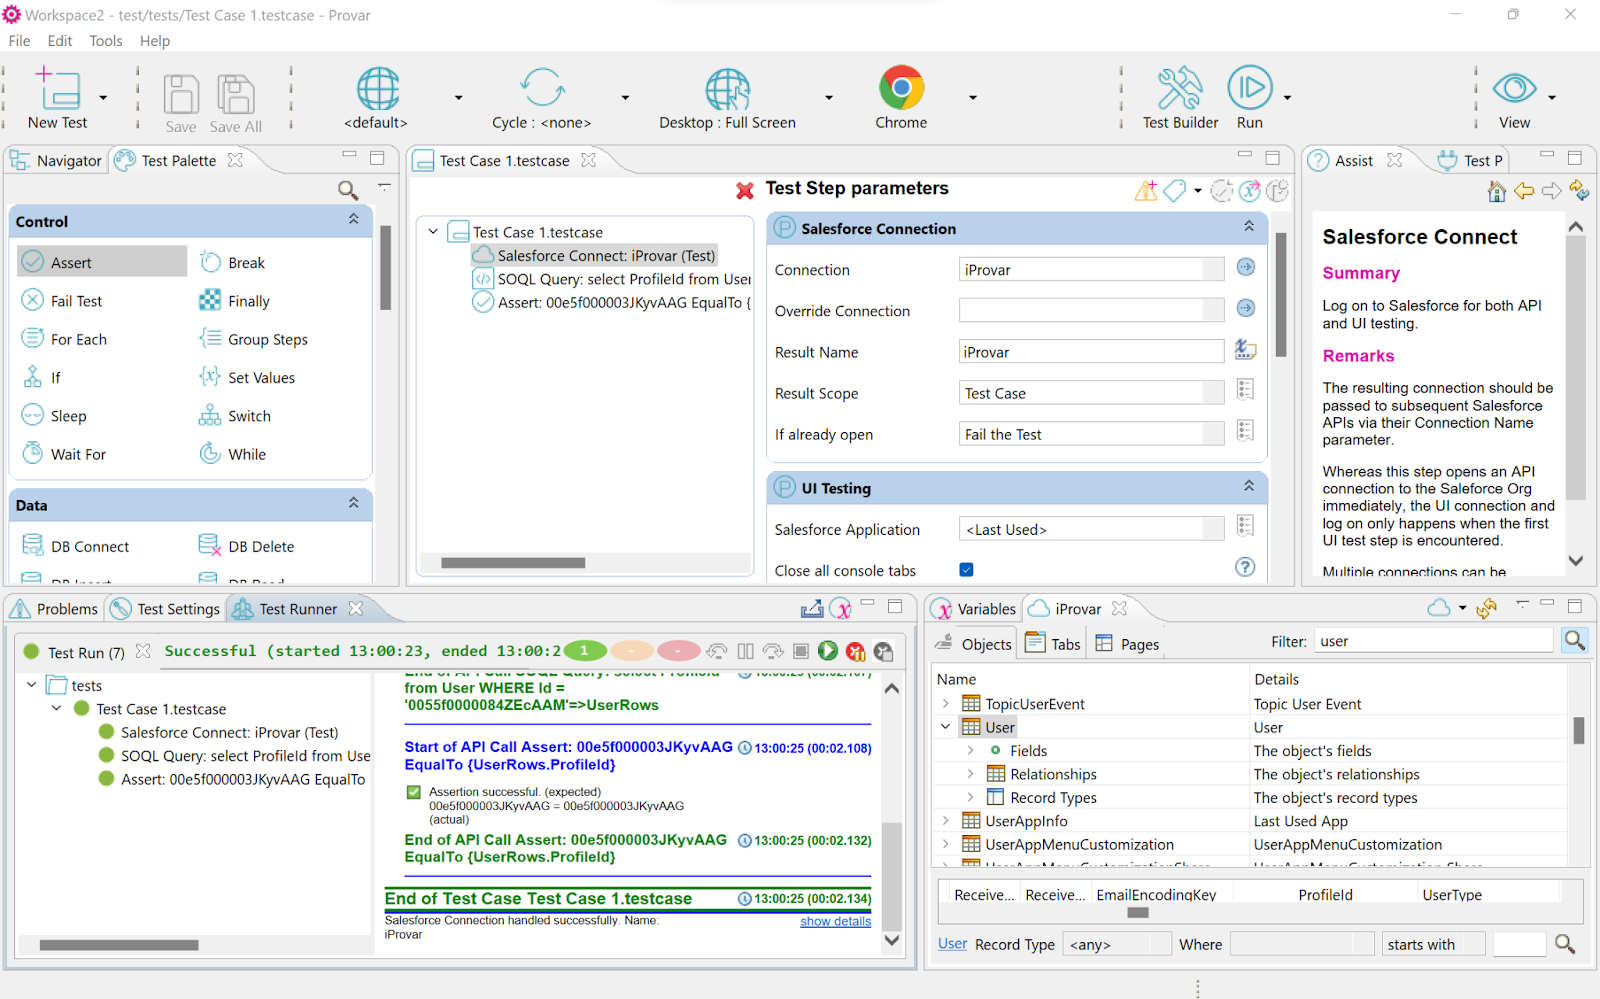Click the show details link
Image resolution: width=1600 pixels, height=999 pixels.
point(835,921)
